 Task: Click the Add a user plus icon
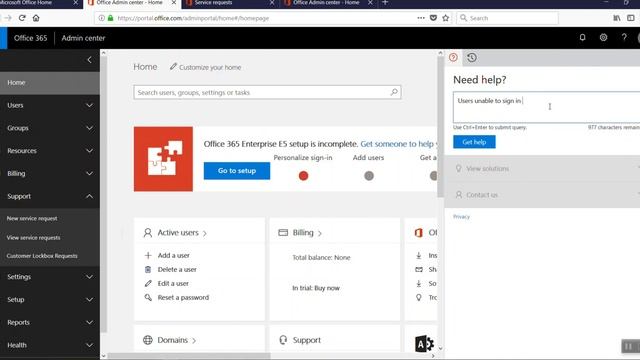tap(148, 256)
